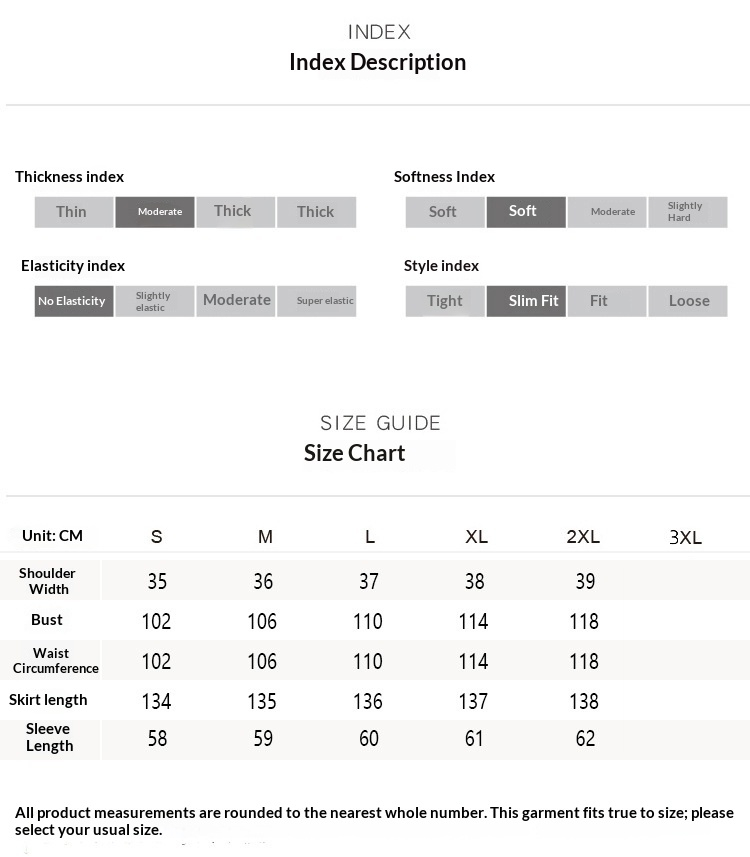Choose the No Elasticity option
The width and height of the screenshot is (750, 857).
[x=74, y=301]
